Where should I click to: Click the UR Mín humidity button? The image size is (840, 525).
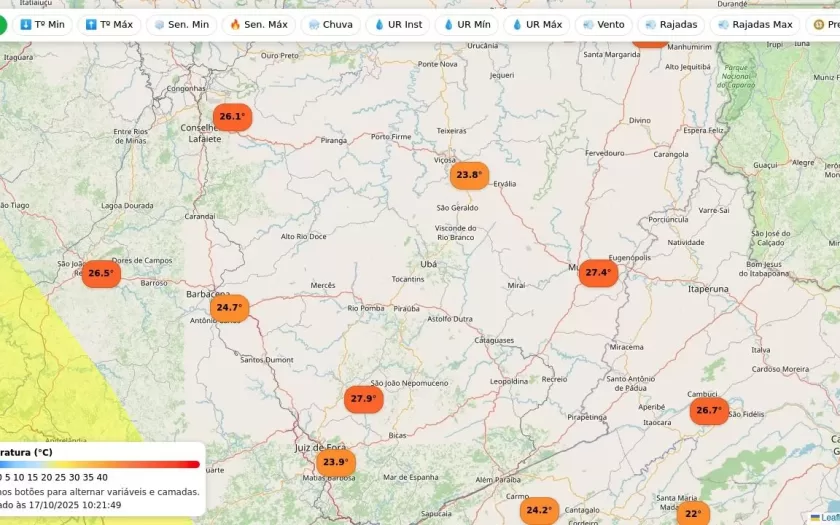[467, 24]
